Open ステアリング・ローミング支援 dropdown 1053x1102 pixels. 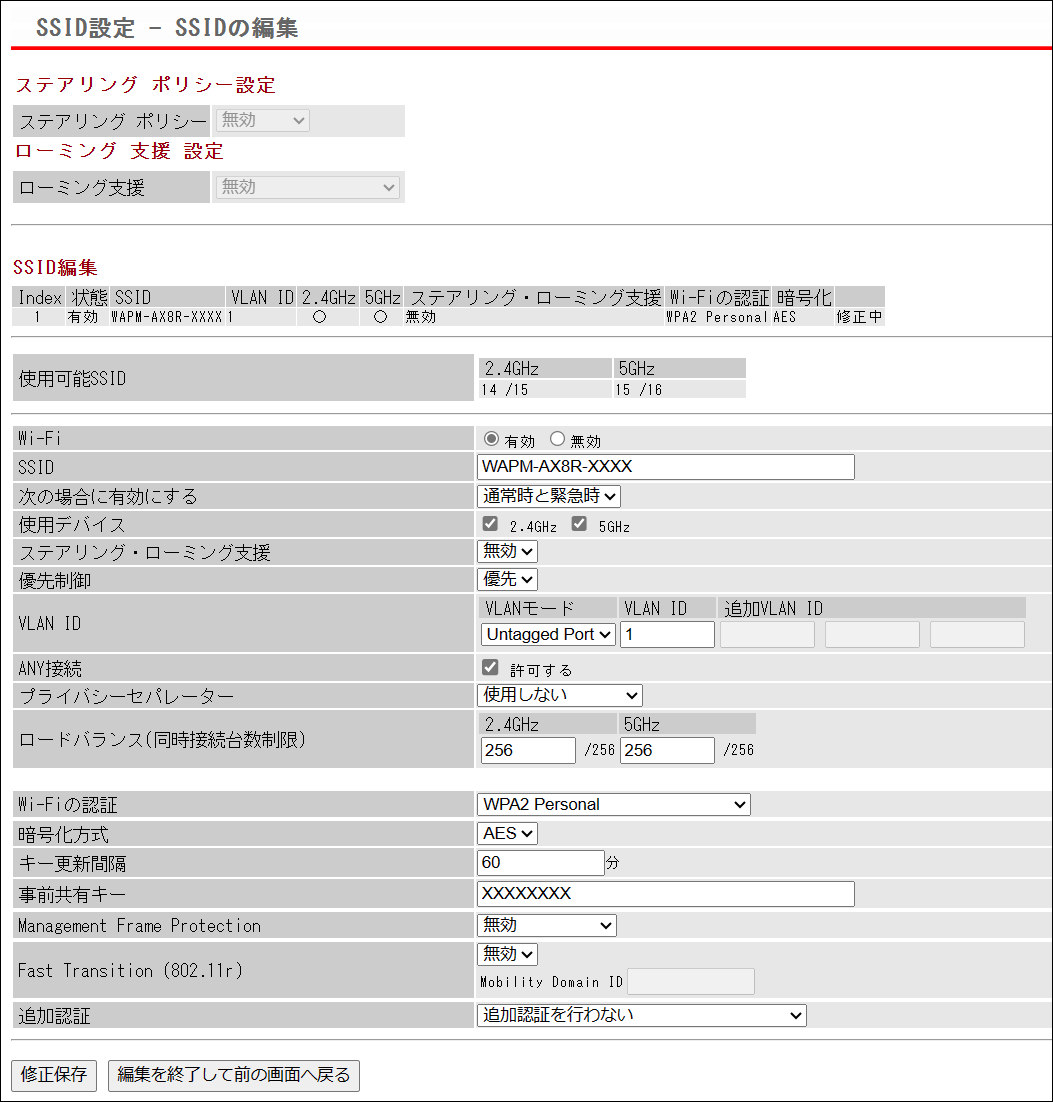tap(507, 551)
